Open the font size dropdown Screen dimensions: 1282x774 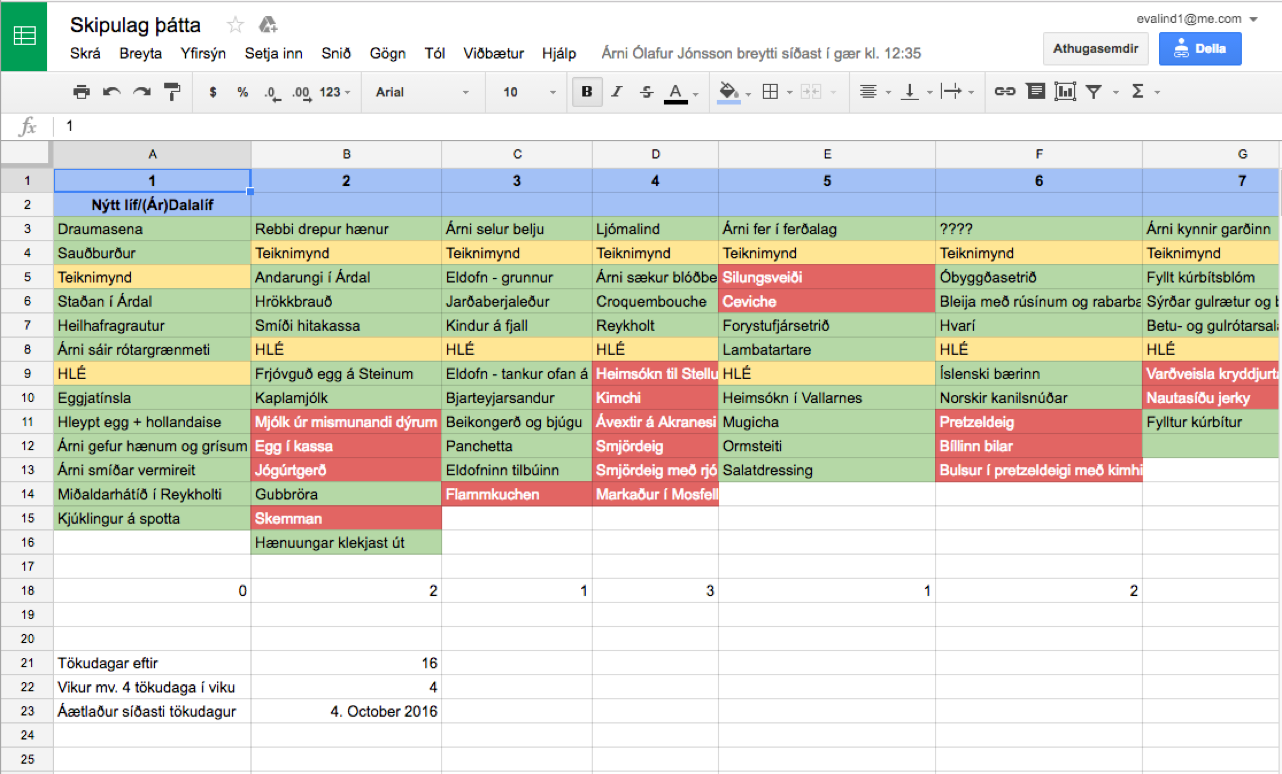pyautogui.click(x=529, y=92)
